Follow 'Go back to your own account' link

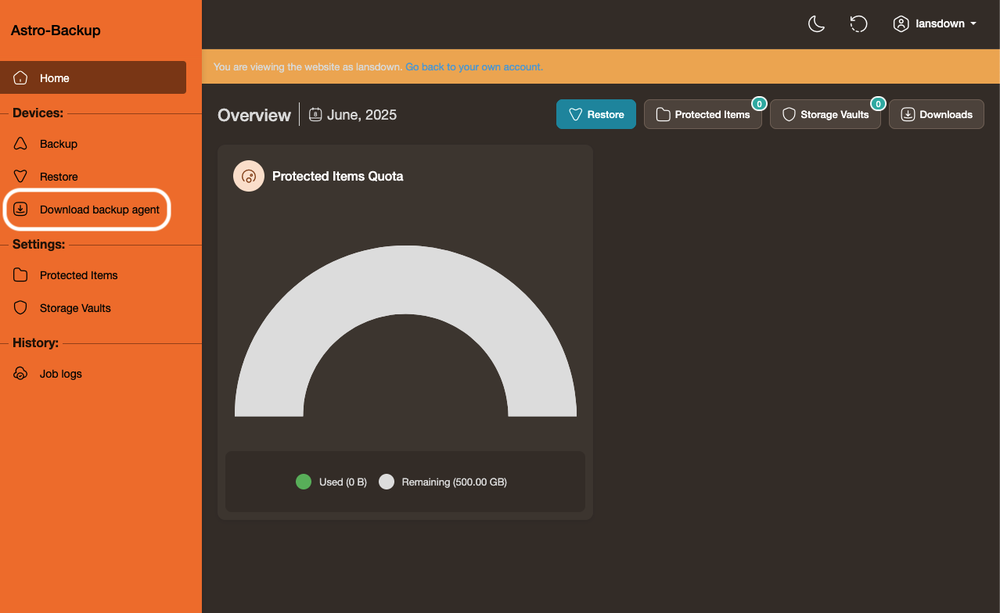tap(474, 67)
